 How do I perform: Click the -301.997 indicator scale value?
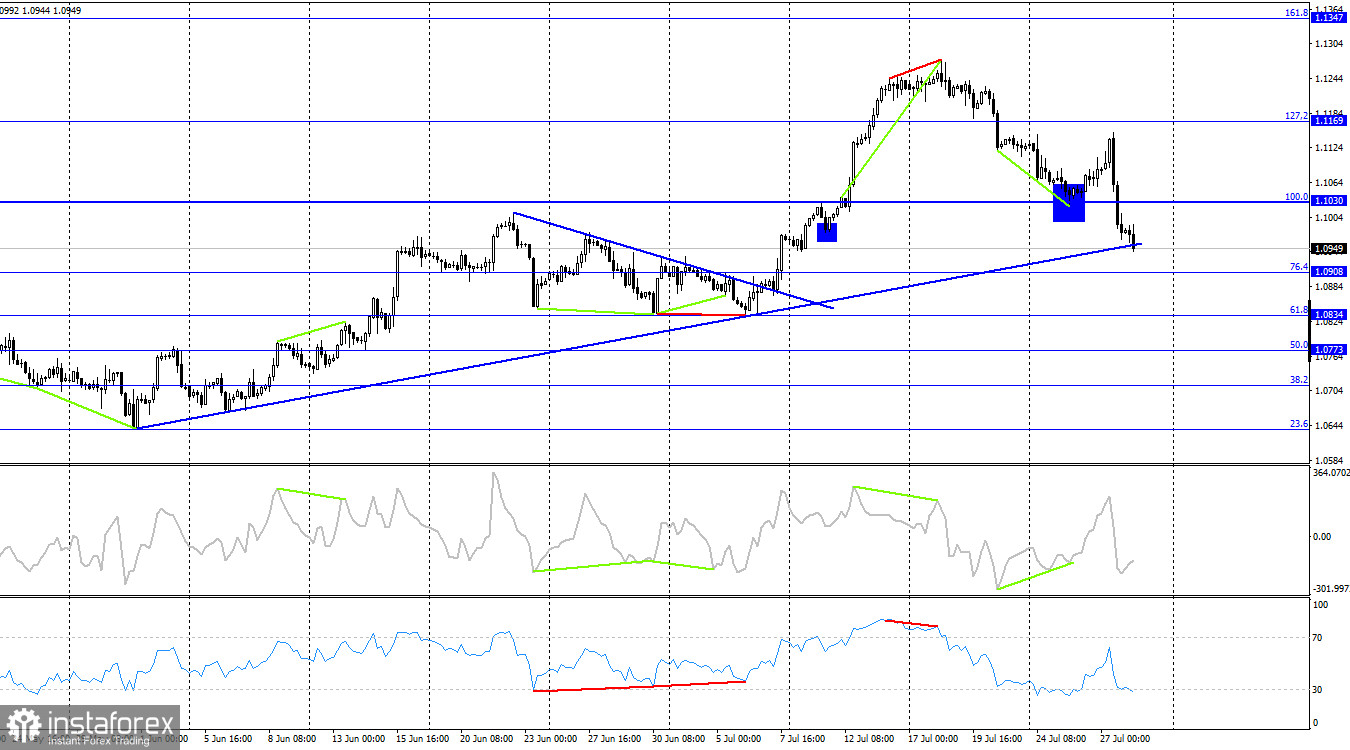[1330, 589]
